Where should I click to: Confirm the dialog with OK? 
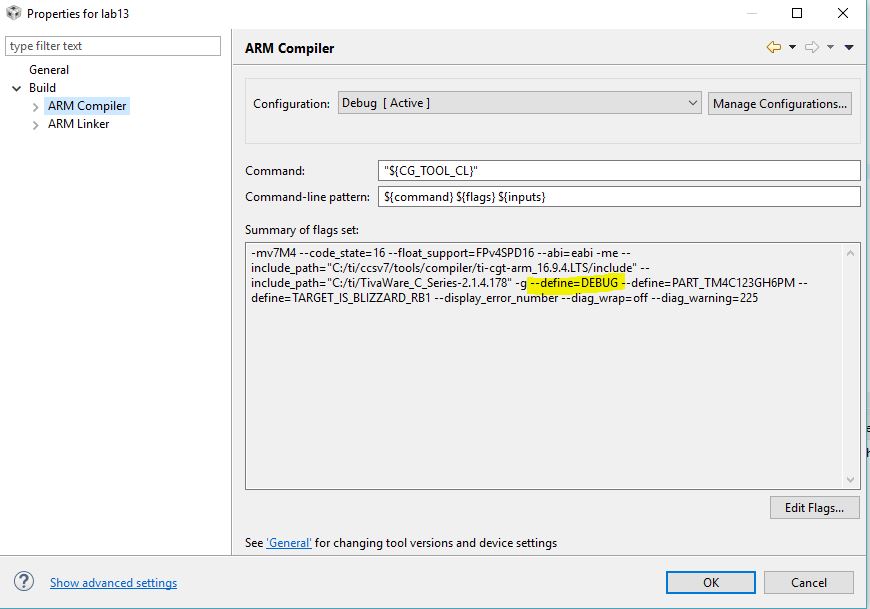click(x=710, y=582)
